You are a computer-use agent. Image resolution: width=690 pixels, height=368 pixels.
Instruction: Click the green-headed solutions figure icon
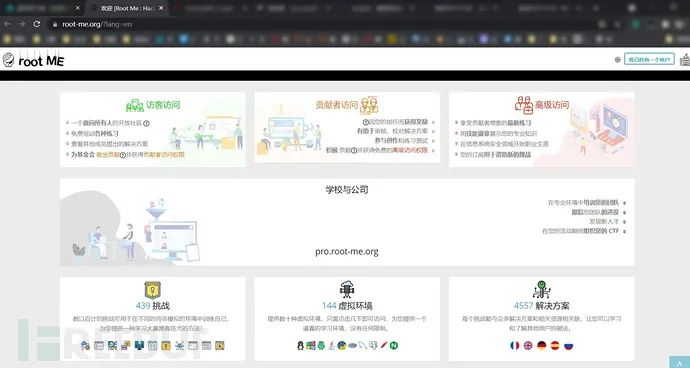point(541,290)
